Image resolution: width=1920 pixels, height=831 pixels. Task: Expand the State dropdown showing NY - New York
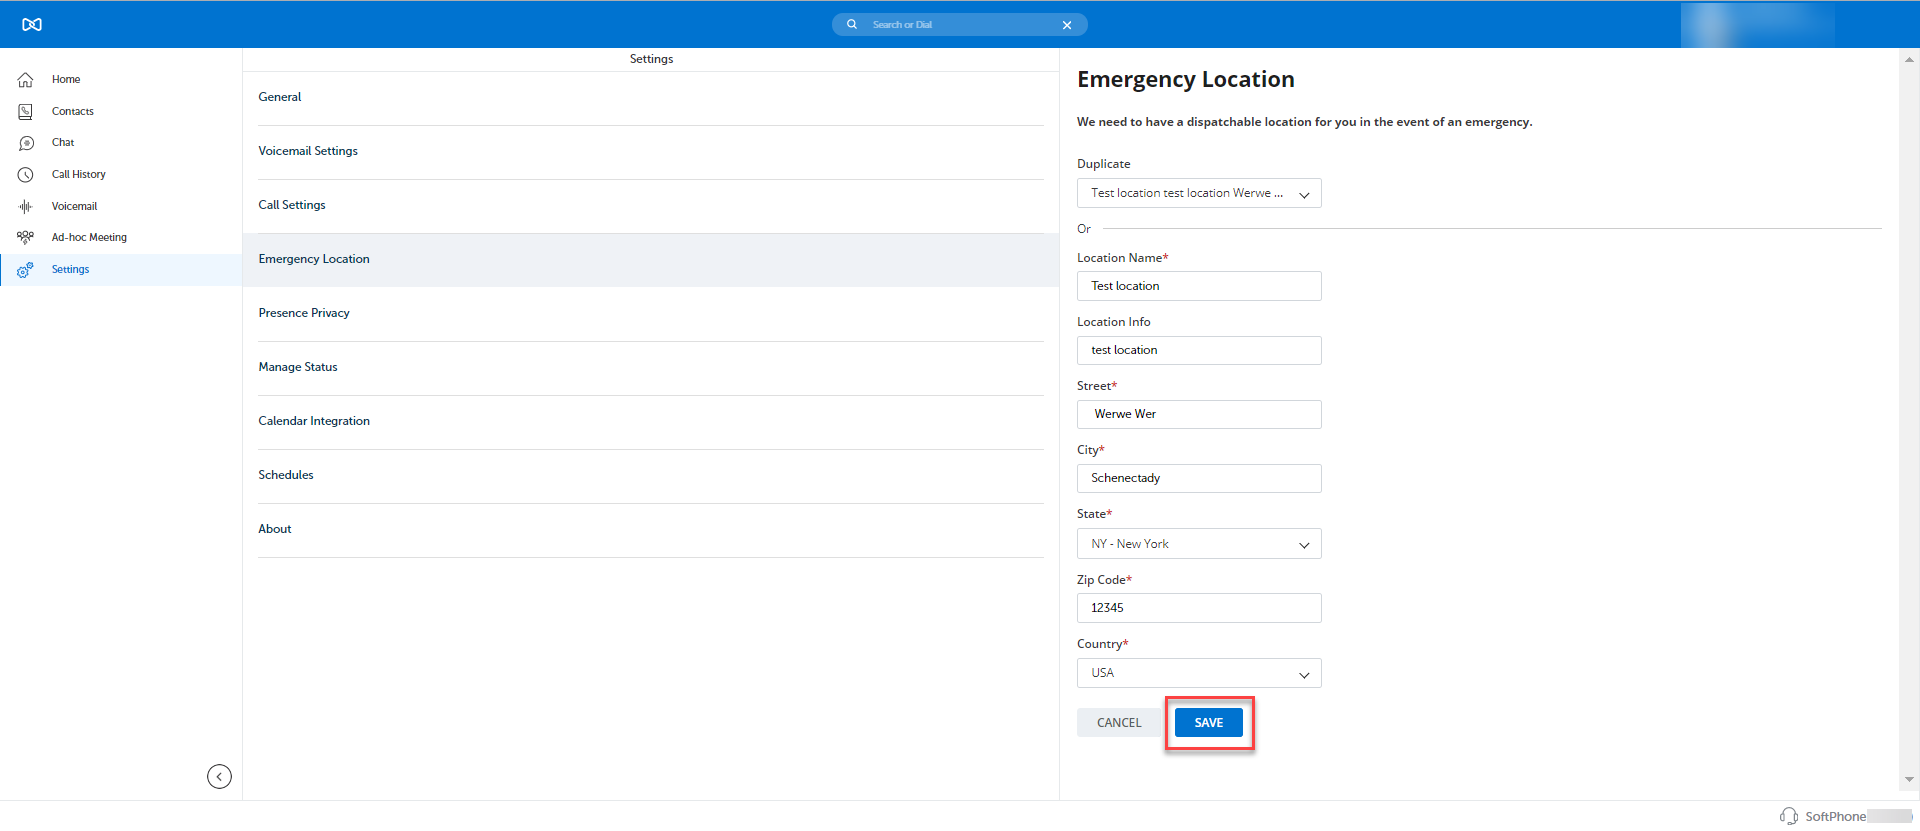tap(1198, 544)
